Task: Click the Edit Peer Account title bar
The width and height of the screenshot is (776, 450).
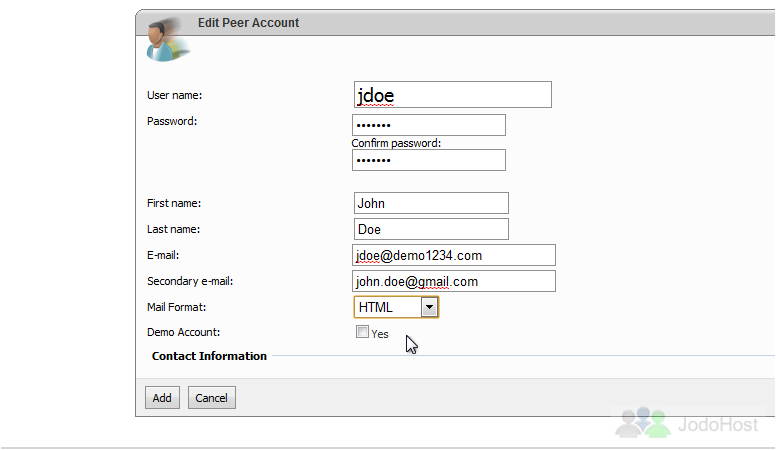Action: coord(455,23)
